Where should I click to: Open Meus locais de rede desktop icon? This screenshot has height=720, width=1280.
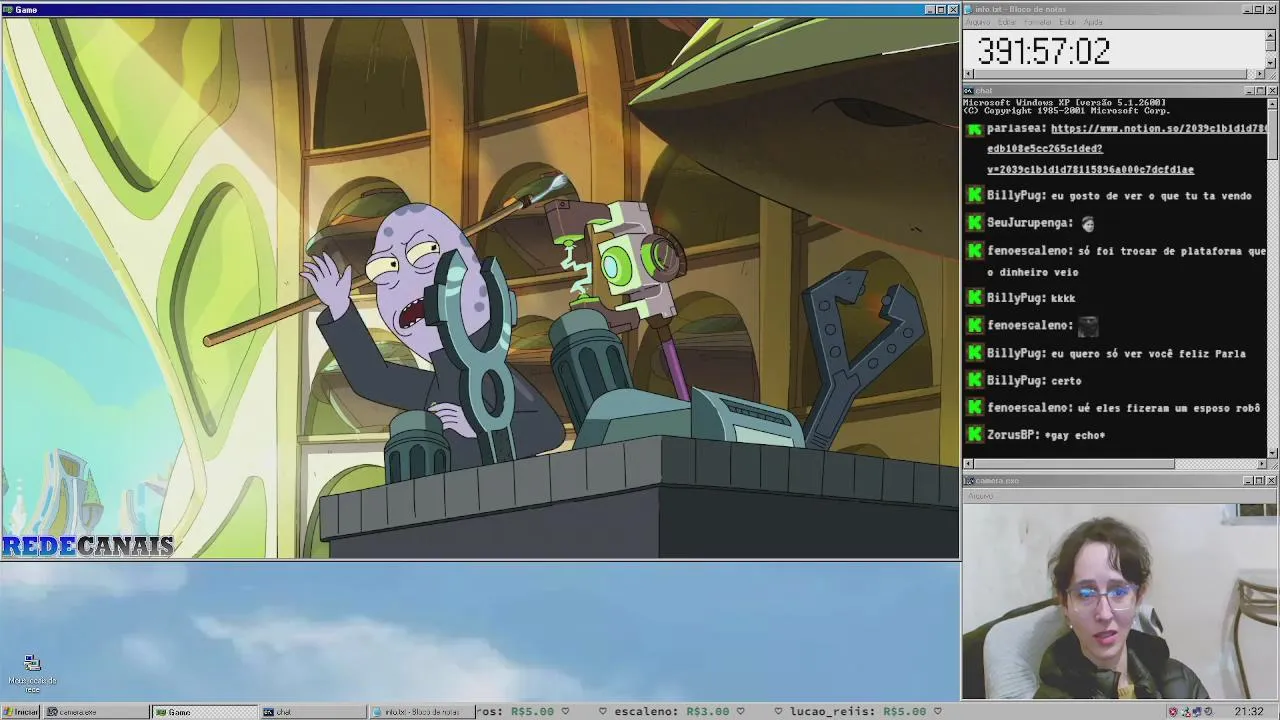(32, 675)
